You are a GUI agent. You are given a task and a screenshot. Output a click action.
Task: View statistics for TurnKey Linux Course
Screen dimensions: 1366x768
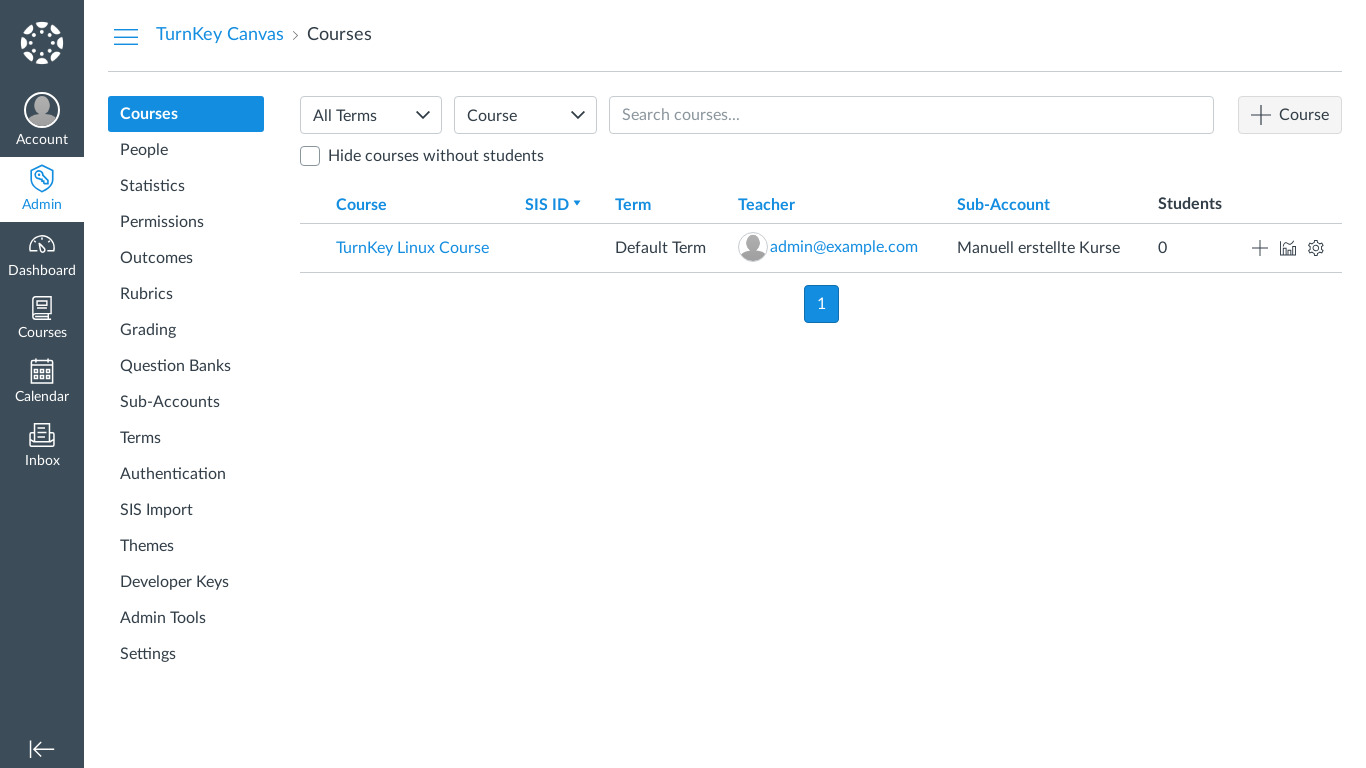click(x=1288, y=248)
